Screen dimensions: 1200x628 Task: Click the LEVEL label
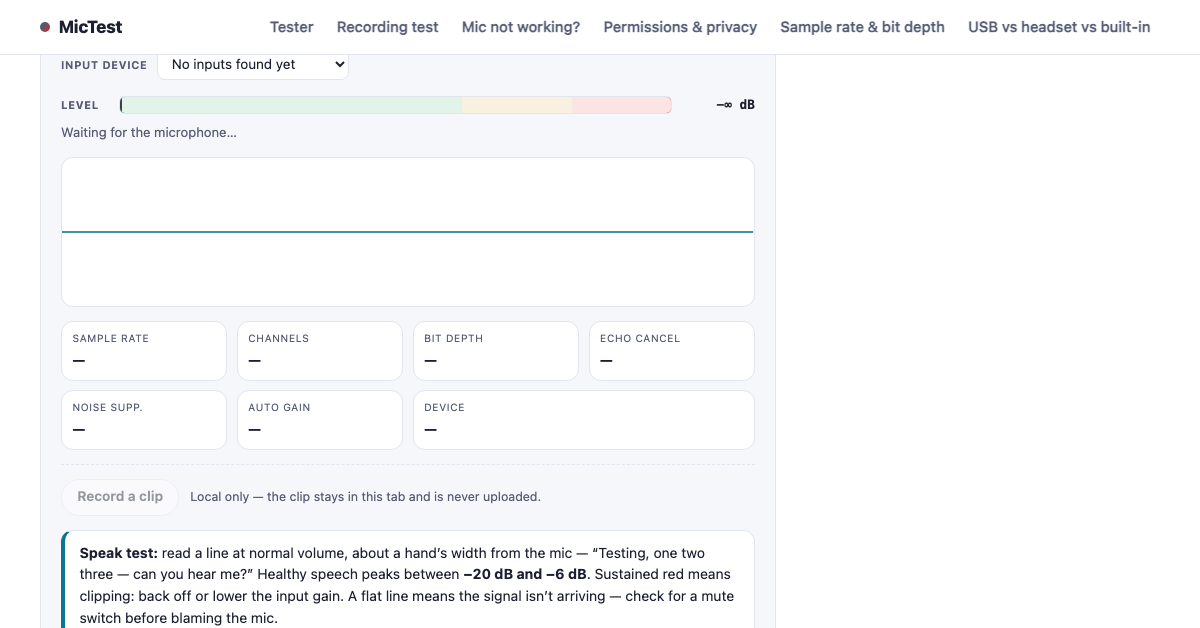pyautogui.click(x=80, y=105)
